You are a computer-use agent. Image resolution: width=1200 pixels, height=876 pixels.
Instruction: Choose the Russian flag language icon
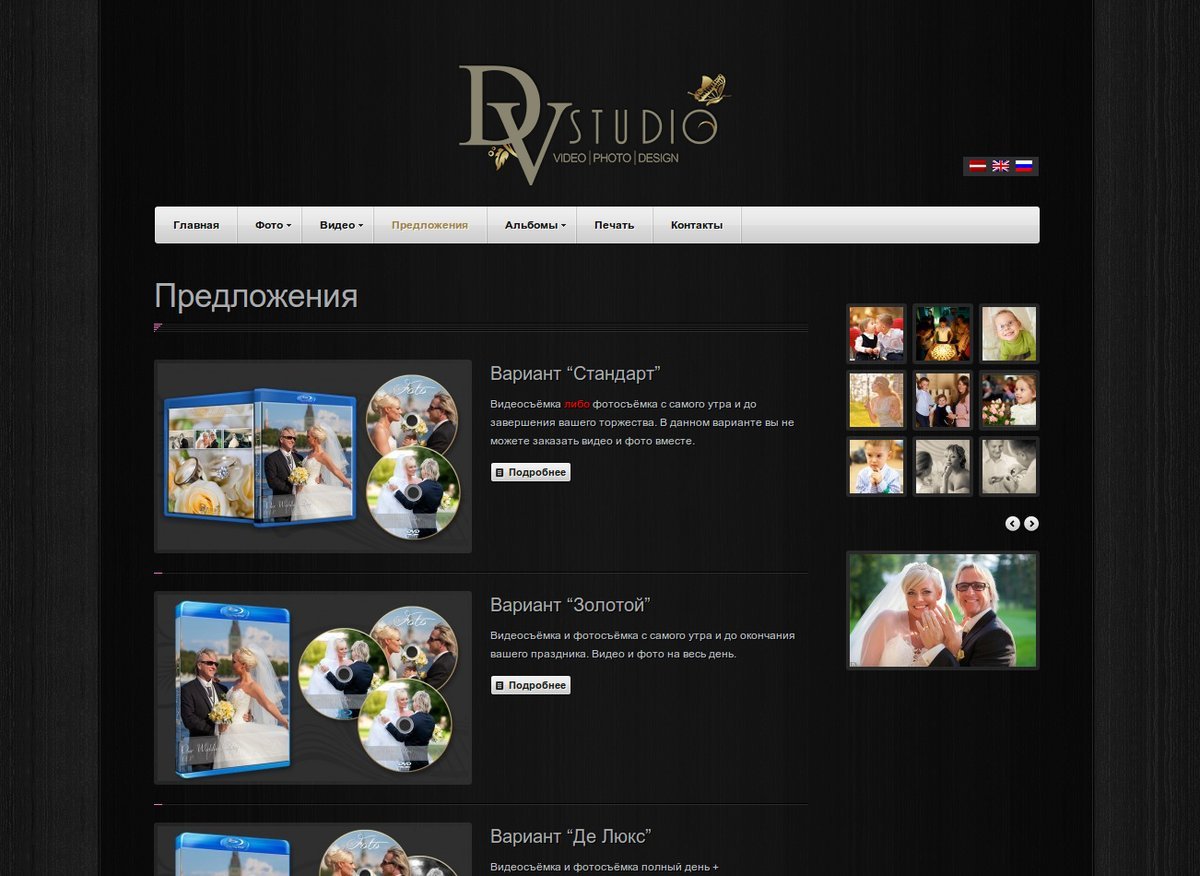[1024, 166]
